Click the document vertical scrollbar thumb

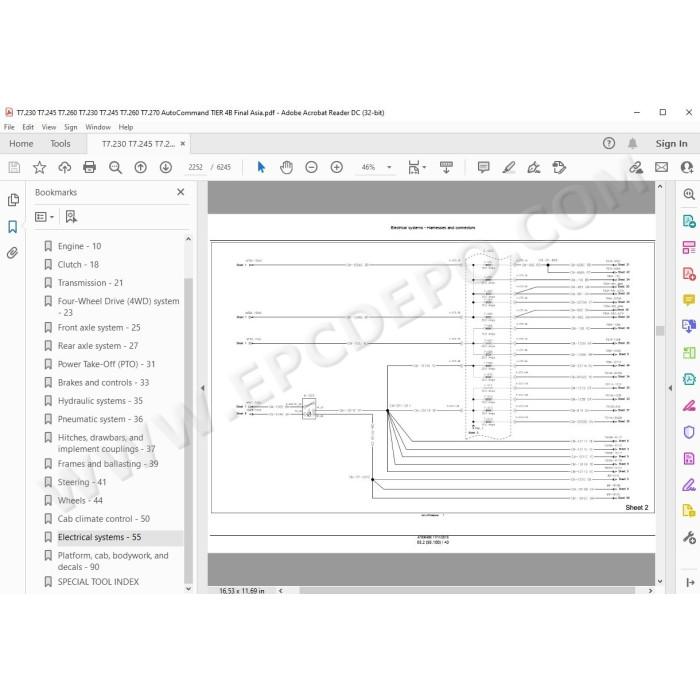tap(660, 330)
